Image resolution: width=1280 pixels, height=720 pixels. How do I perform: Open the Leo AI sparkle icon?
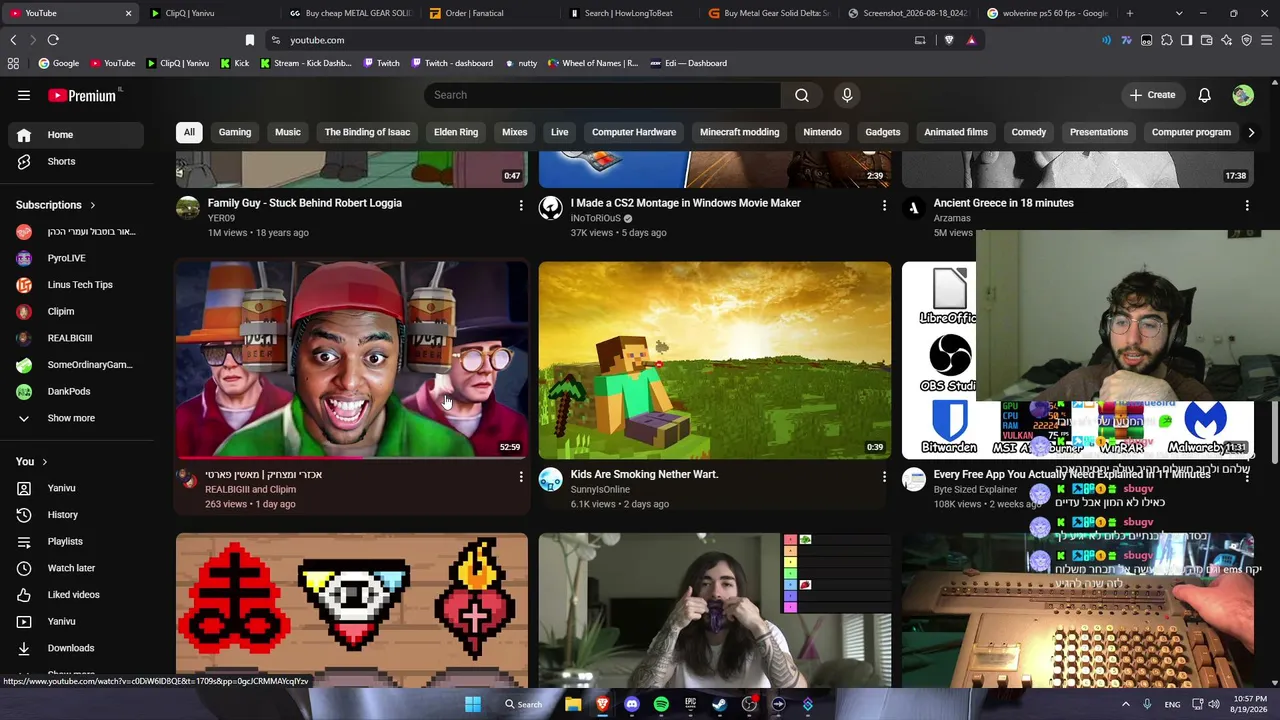click(x=1226, y=40)
